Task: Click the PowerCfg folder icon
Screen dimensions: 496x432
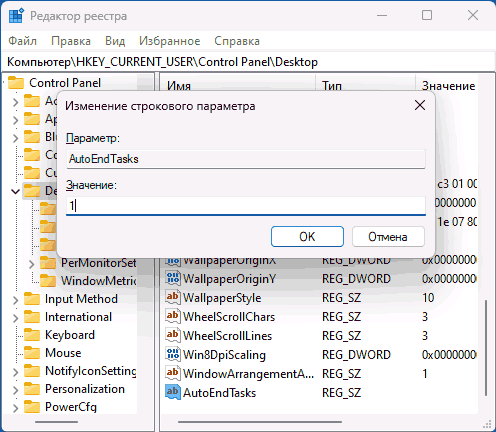Action: [32, 407]
